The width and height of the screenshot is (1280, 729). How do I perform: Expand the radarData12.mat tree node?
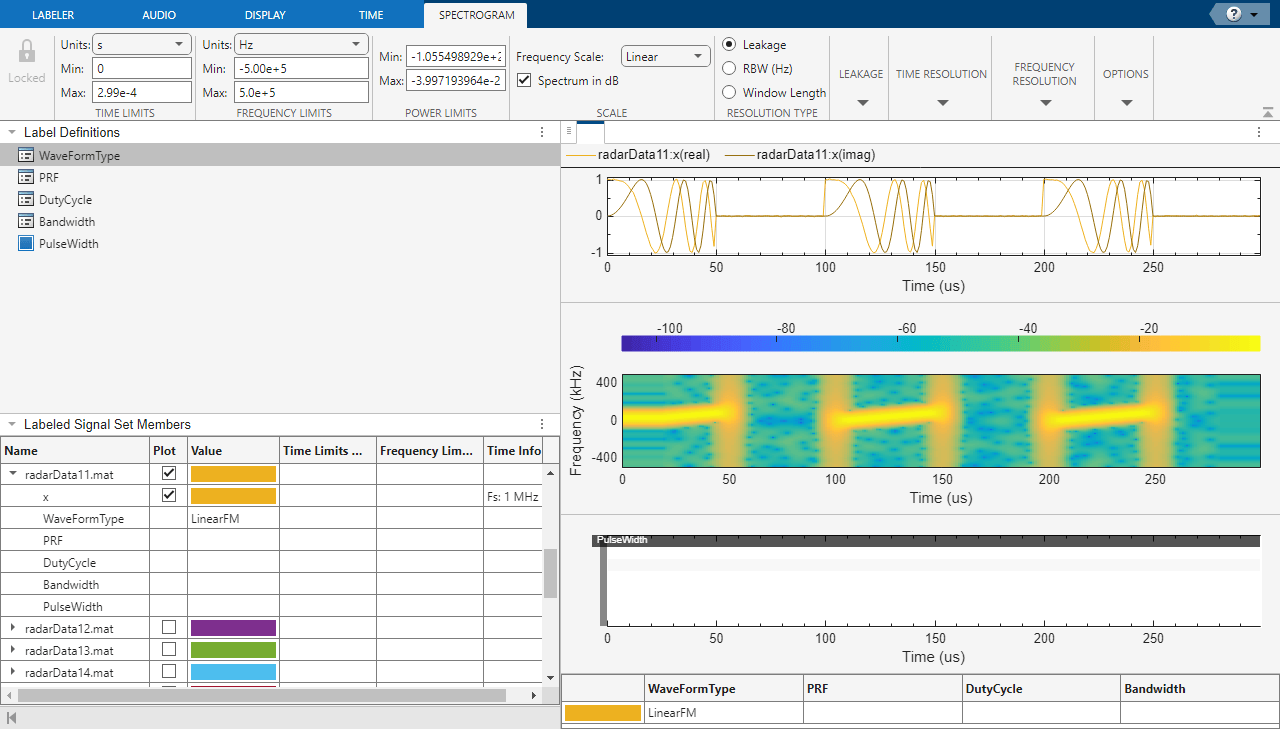click(13, 627)
